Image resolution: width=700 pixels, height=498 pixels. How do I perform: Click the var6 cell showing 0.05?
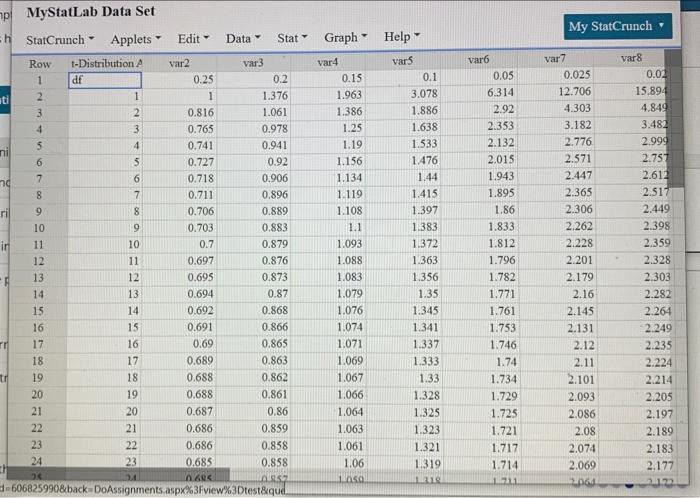click(x=479, y=76)
